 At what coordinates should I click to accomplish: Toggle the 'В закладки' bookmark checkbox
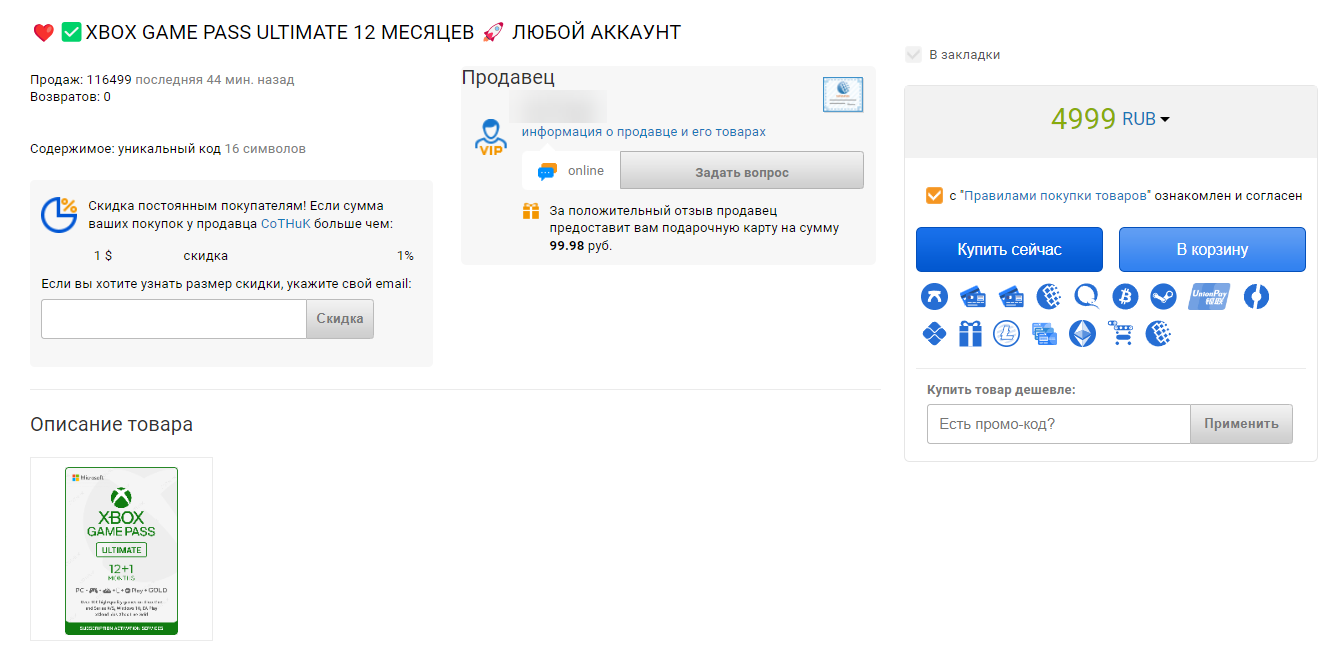[913, 55]
